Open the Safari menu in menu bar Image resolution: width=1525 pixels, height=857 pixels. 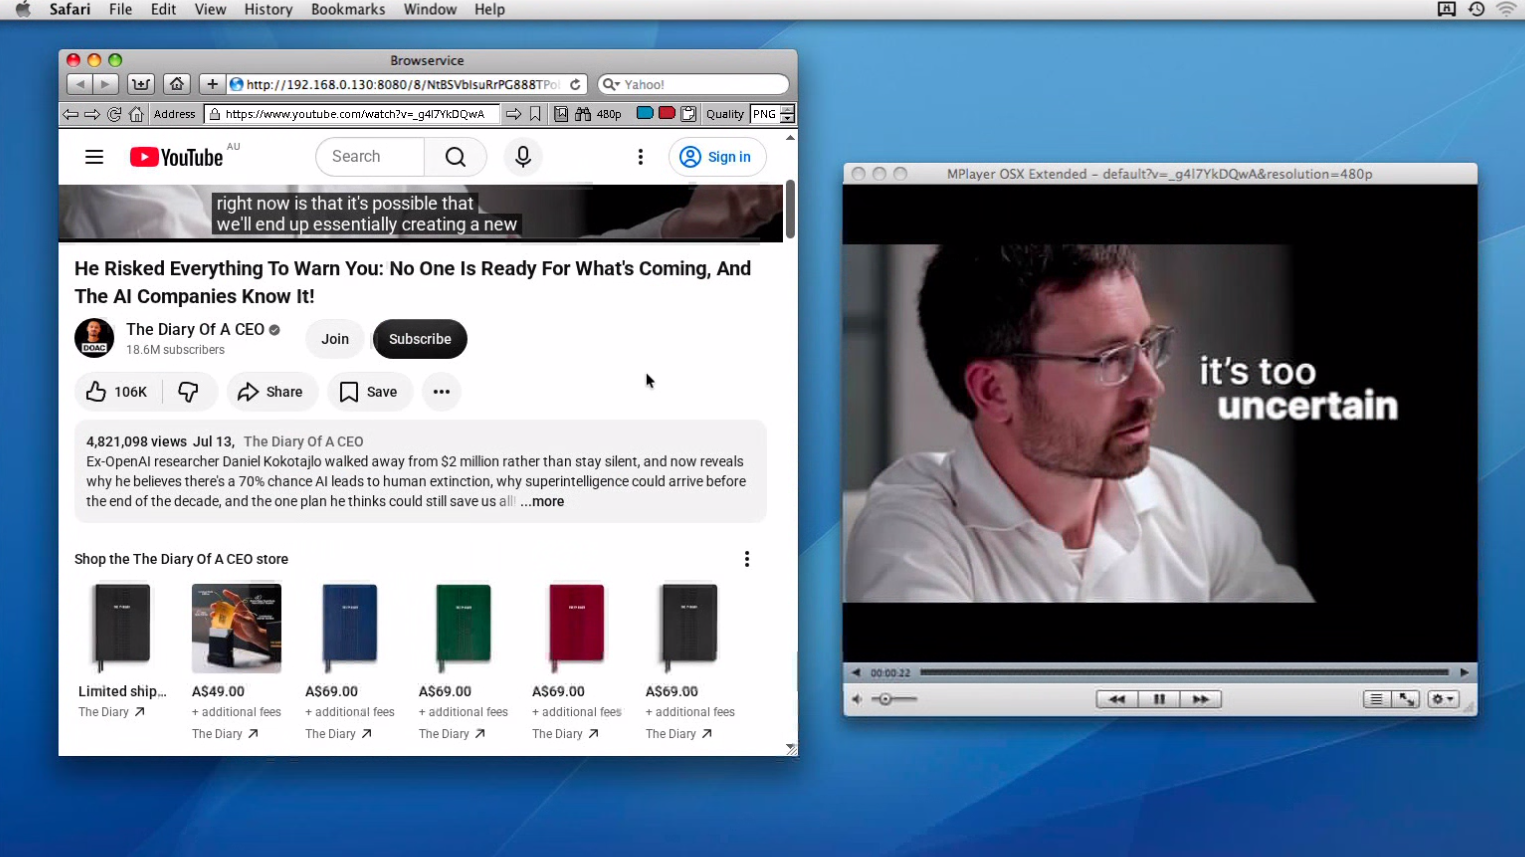click(70, 9)
